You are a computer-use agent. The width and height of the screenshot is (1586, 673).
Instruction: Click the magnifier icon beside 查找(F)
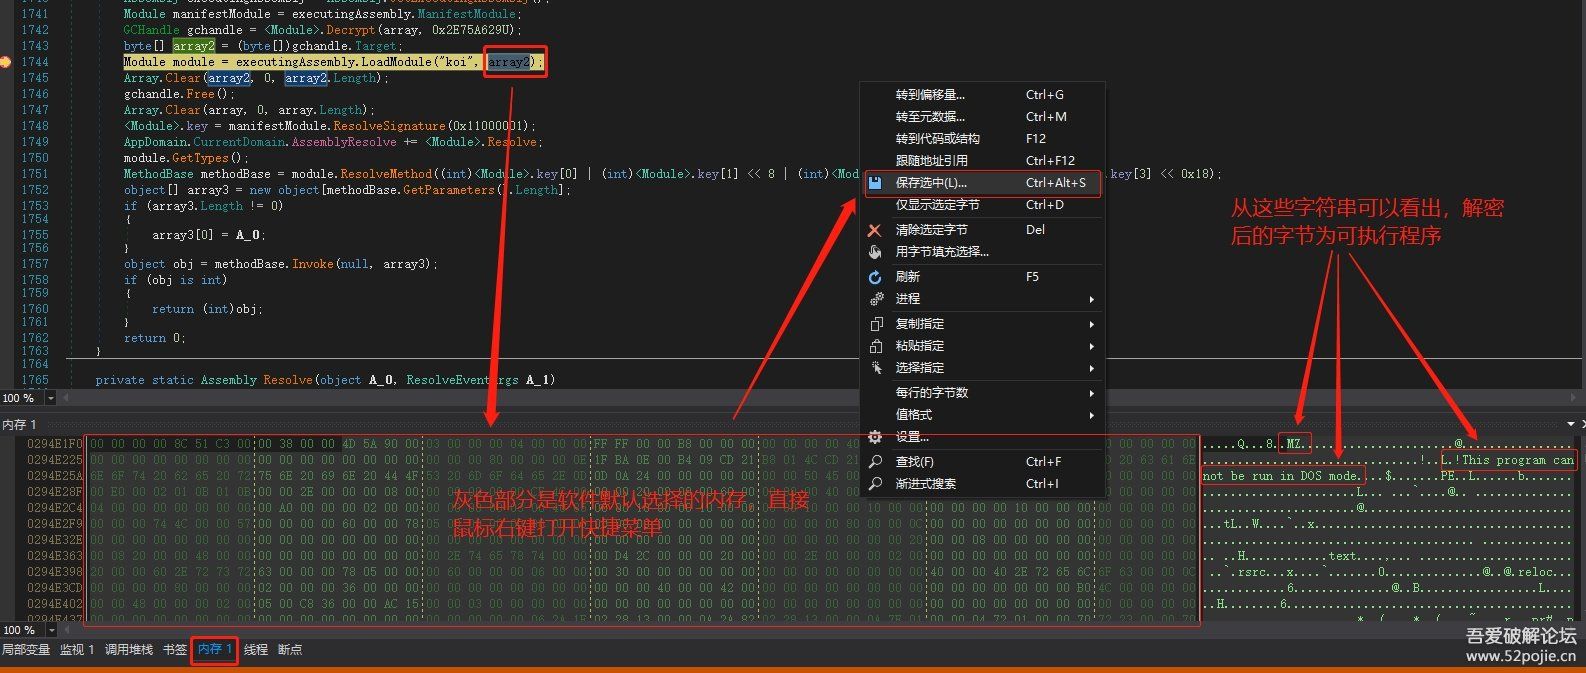[875, 462]
